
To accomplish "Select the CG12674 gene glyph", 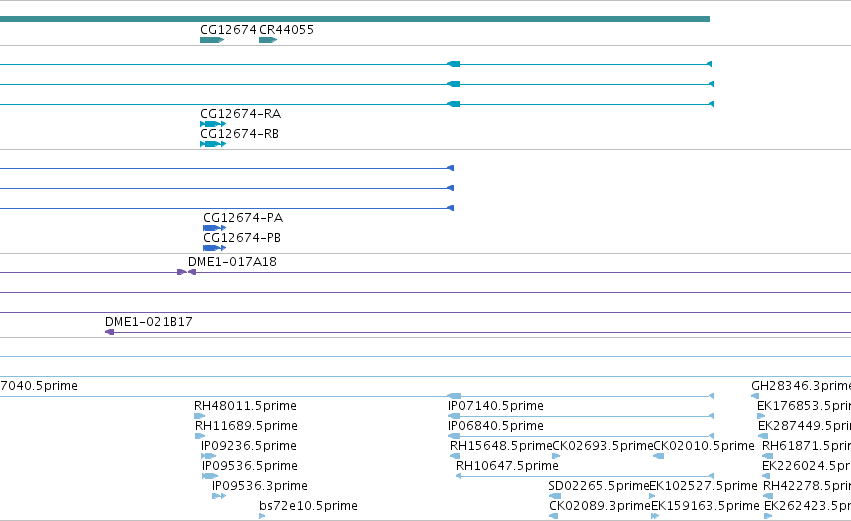I will [x=212, y=40].
